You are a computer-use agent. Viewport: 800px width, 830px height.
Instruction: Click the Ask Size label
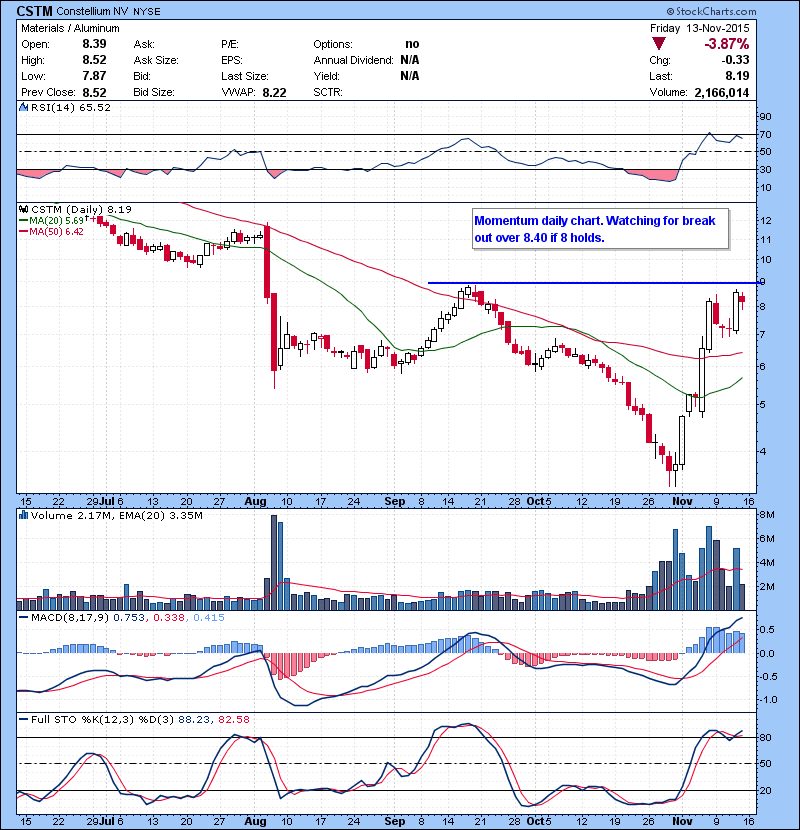tap(156, 60)
